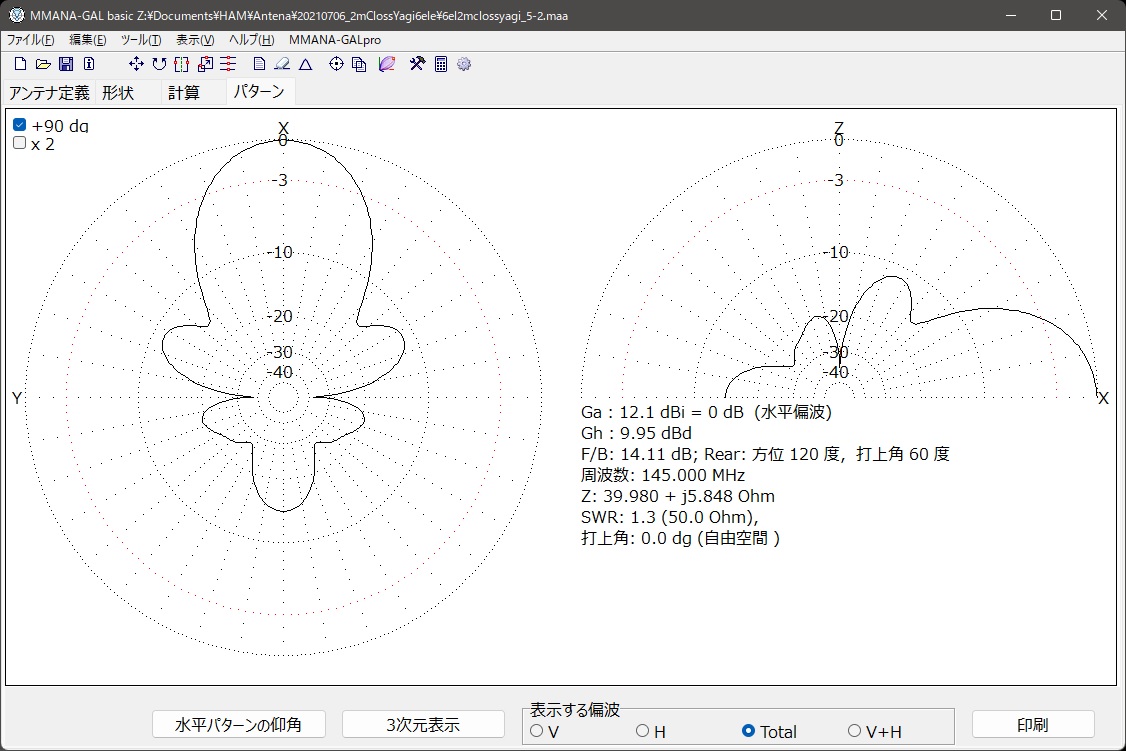Open a file with the folder icon
The image size is (1126, 751).
43,64
